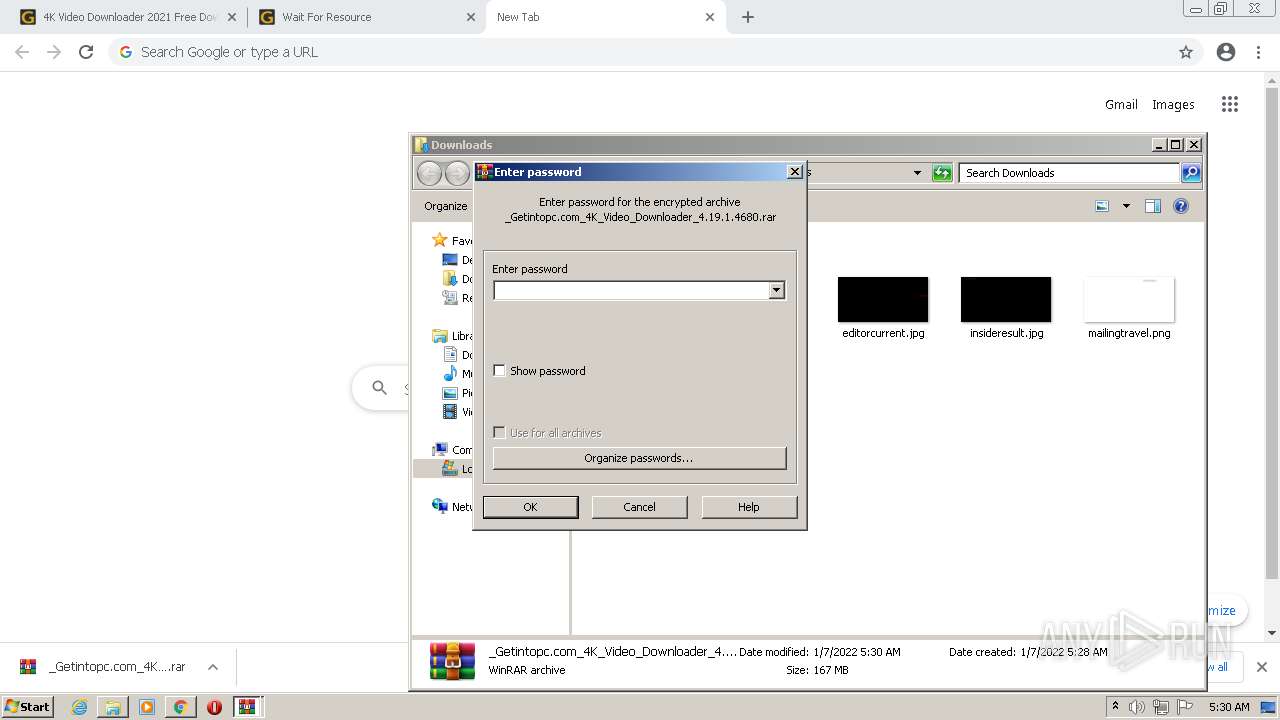Select editorcurrent.jpg thumbnail in Downloads
The width and height of the screenshot is (1280, 720).
883,300
